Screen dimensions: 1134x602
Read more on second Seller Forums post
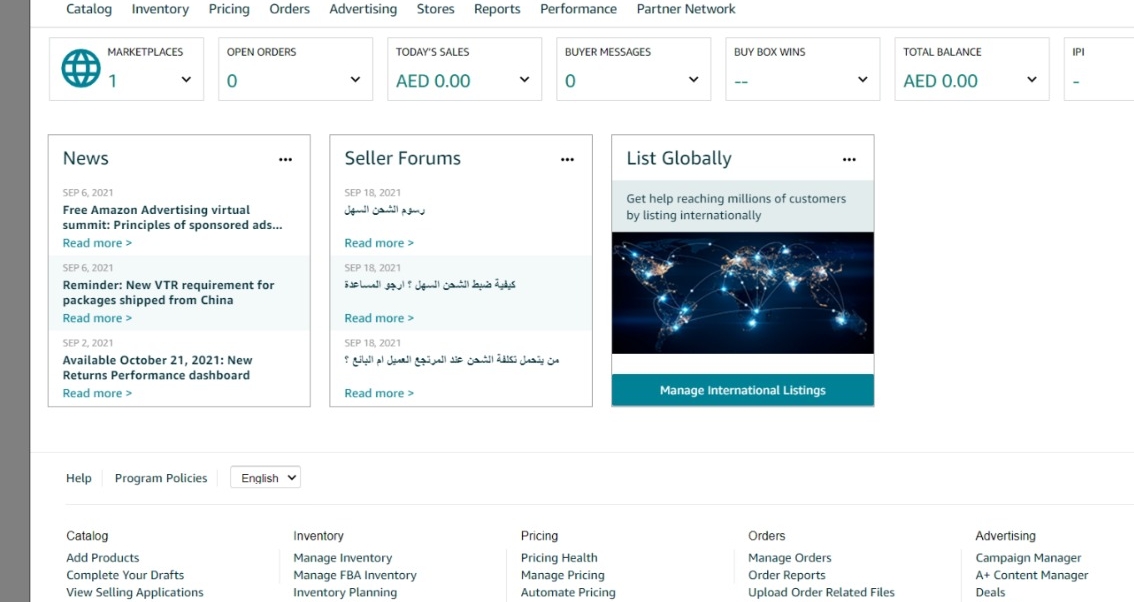coord(379,318)
